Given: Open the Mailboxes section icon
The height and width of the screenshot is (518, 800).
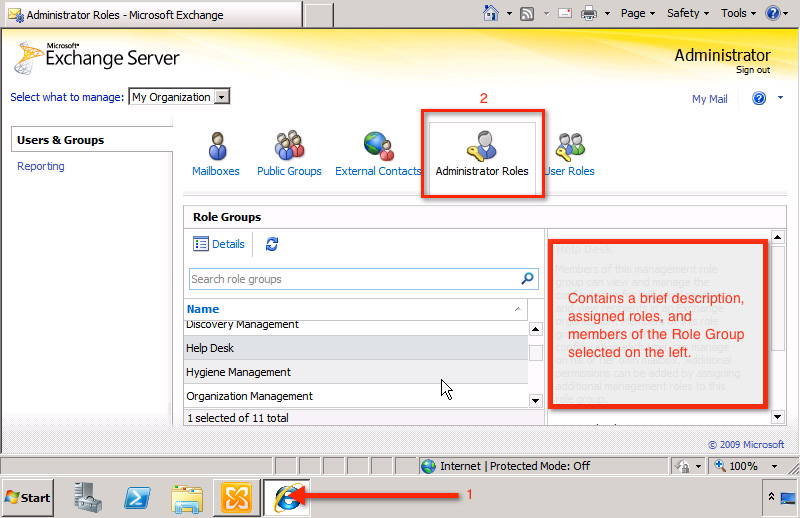Looking at the screenshot, I should [x=217, y=146].
